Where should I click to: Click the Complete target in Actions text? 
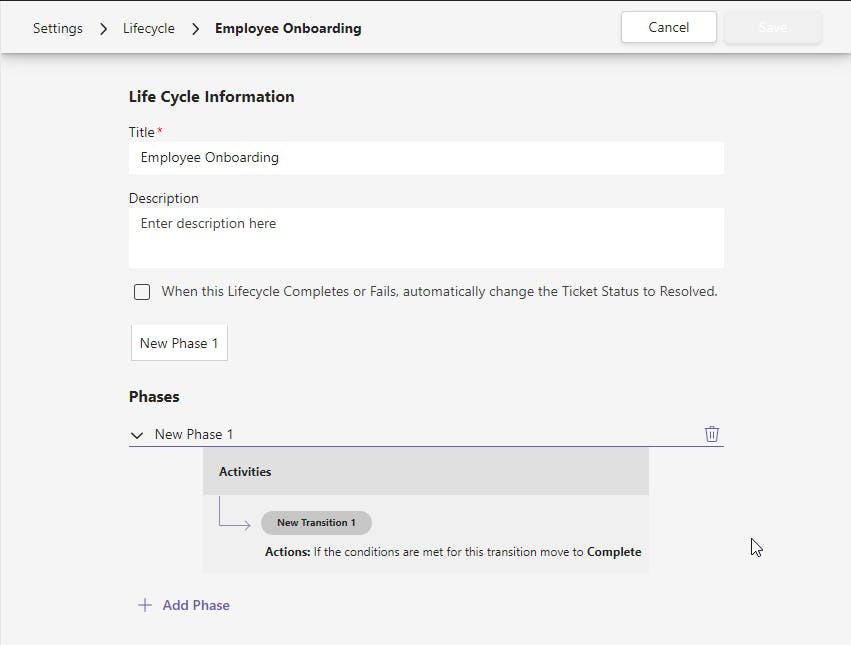tap(614, 551)
